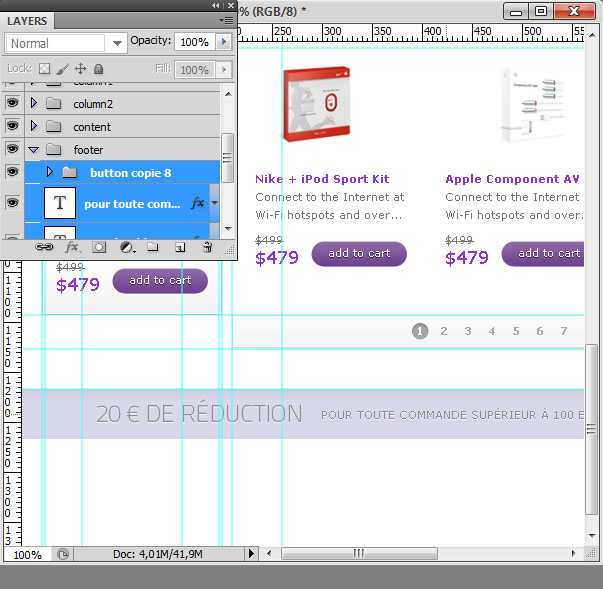The height and width of the screenshot is (589, 603).
Task: Lock layer position icon
Action: pyautogui.click(x=80, y=69)
